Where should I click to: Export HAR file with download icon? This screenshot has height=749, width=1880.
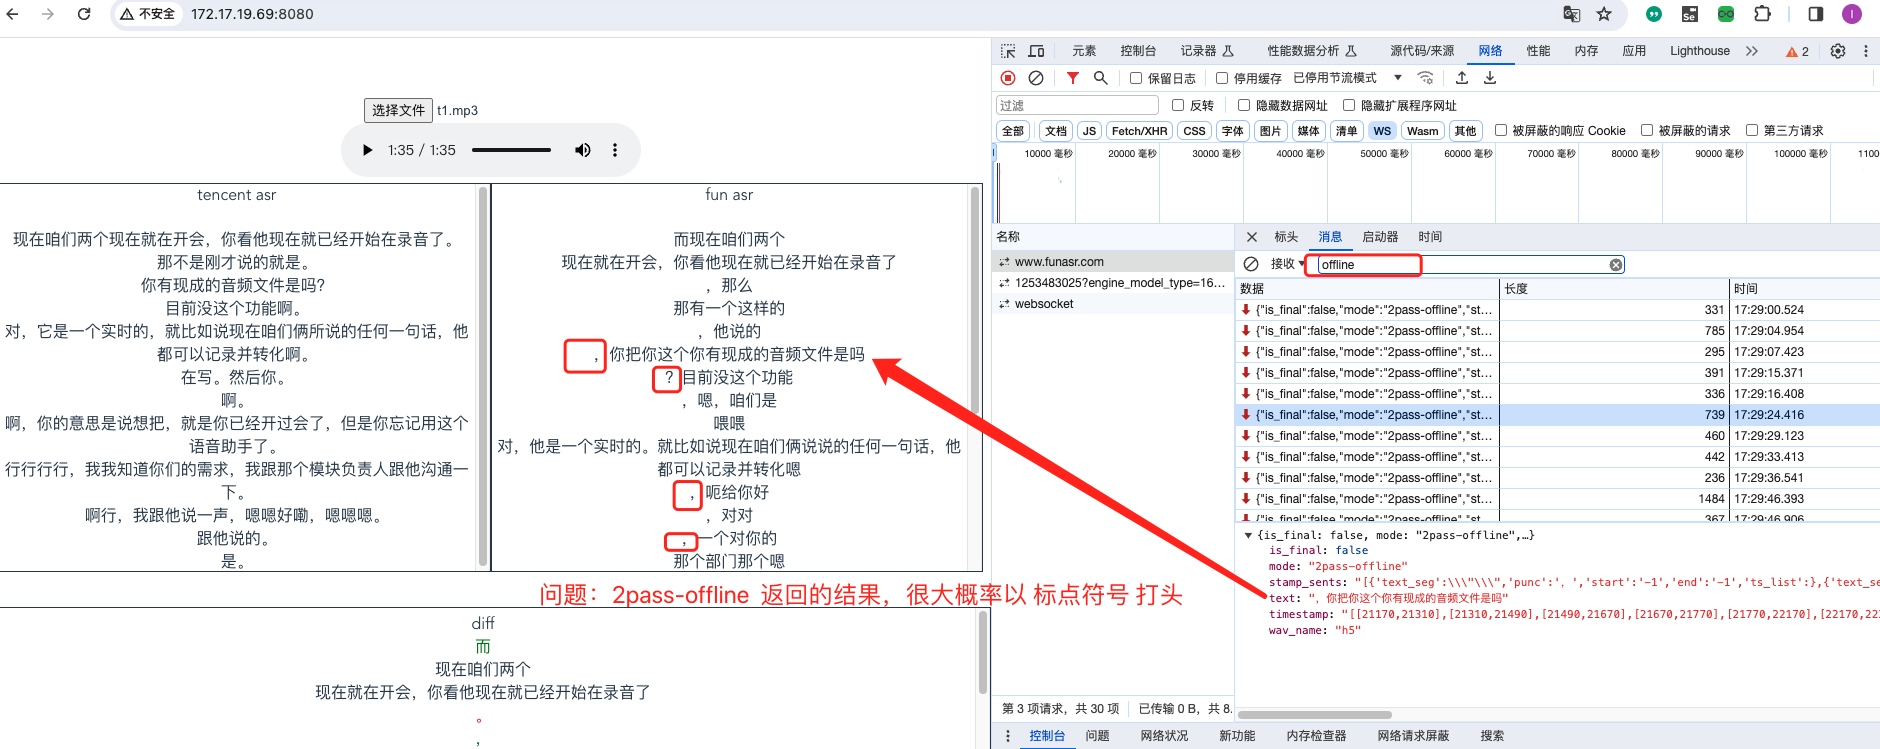tap(1490, 78)
